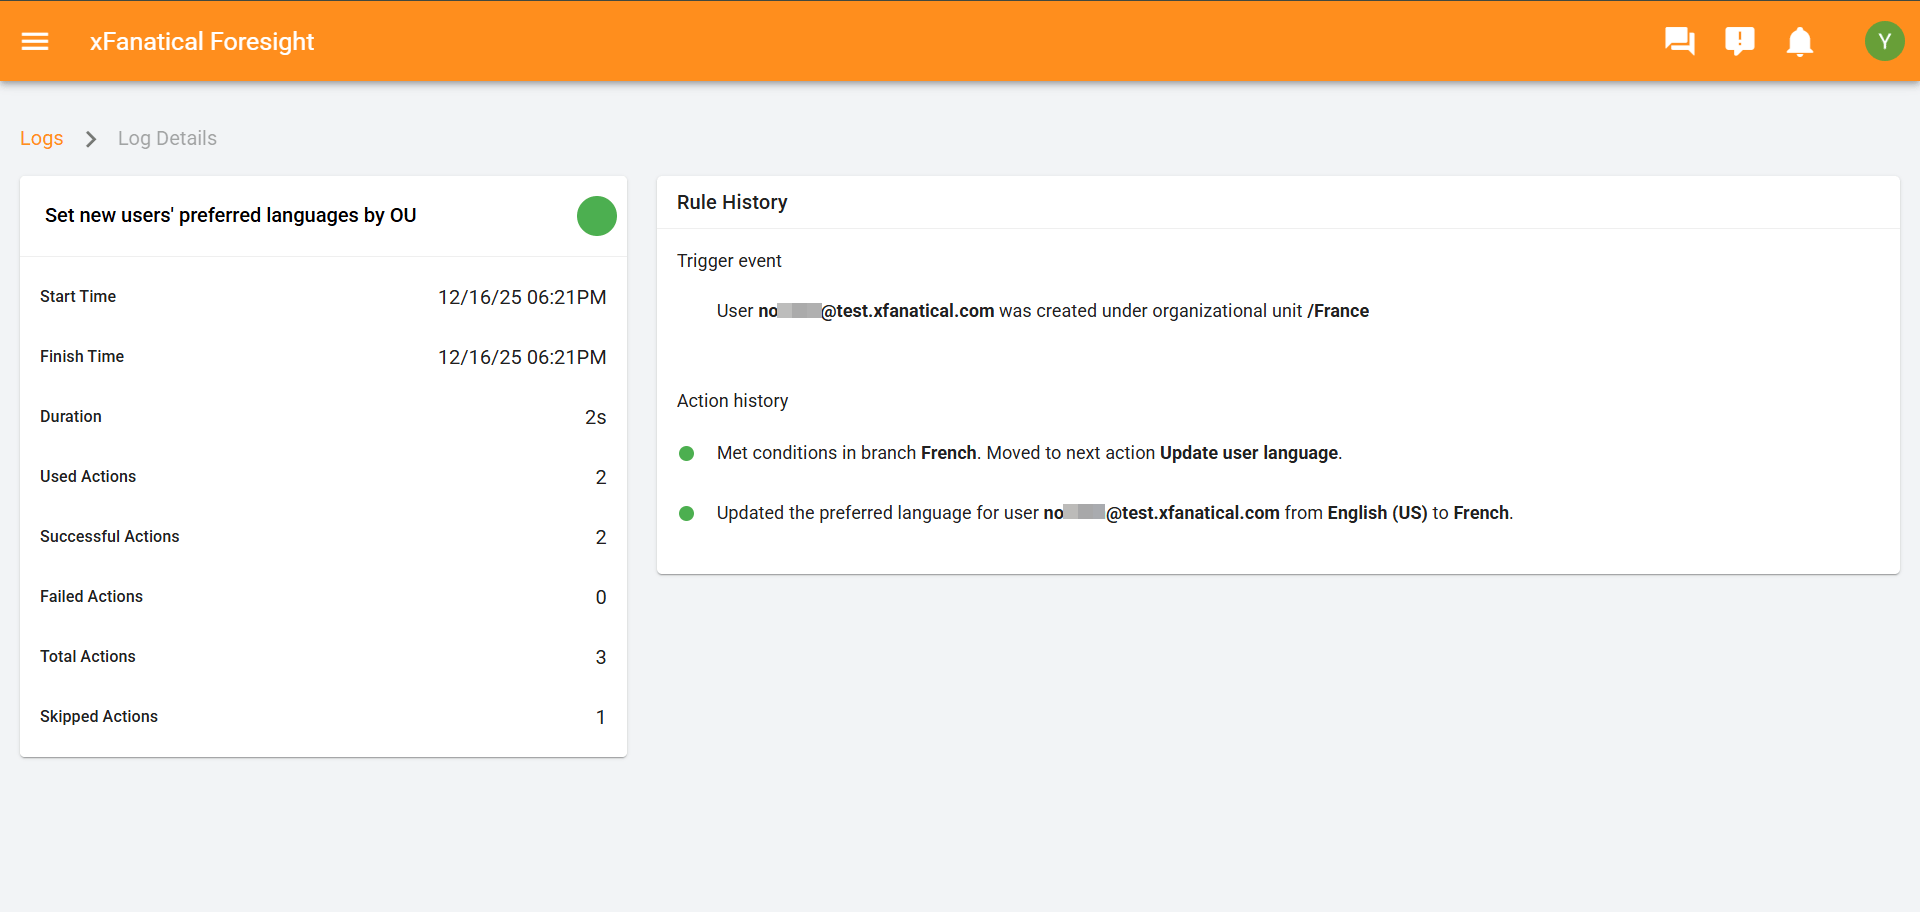
Task: Open the navigation menu via hamburger icon
Action: 35,41
